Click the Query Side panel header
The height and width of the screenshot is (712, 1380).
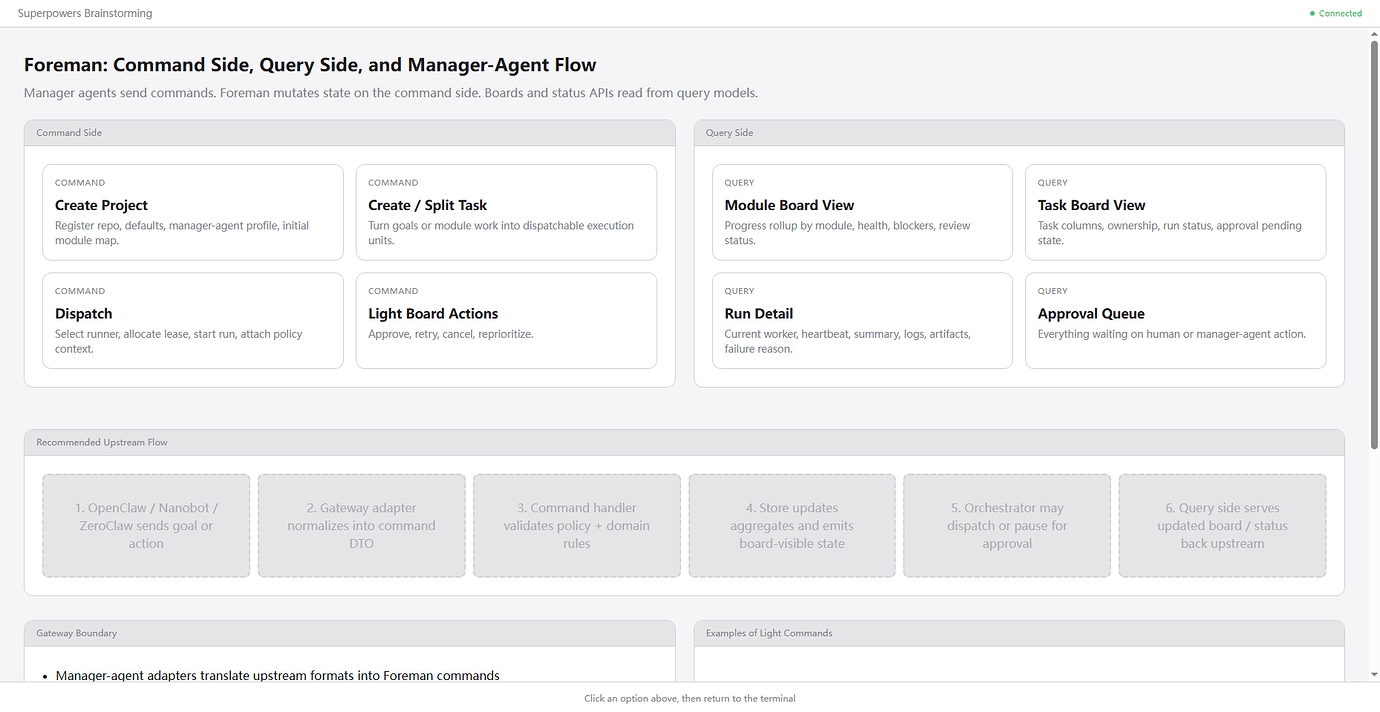[1019, 133]
